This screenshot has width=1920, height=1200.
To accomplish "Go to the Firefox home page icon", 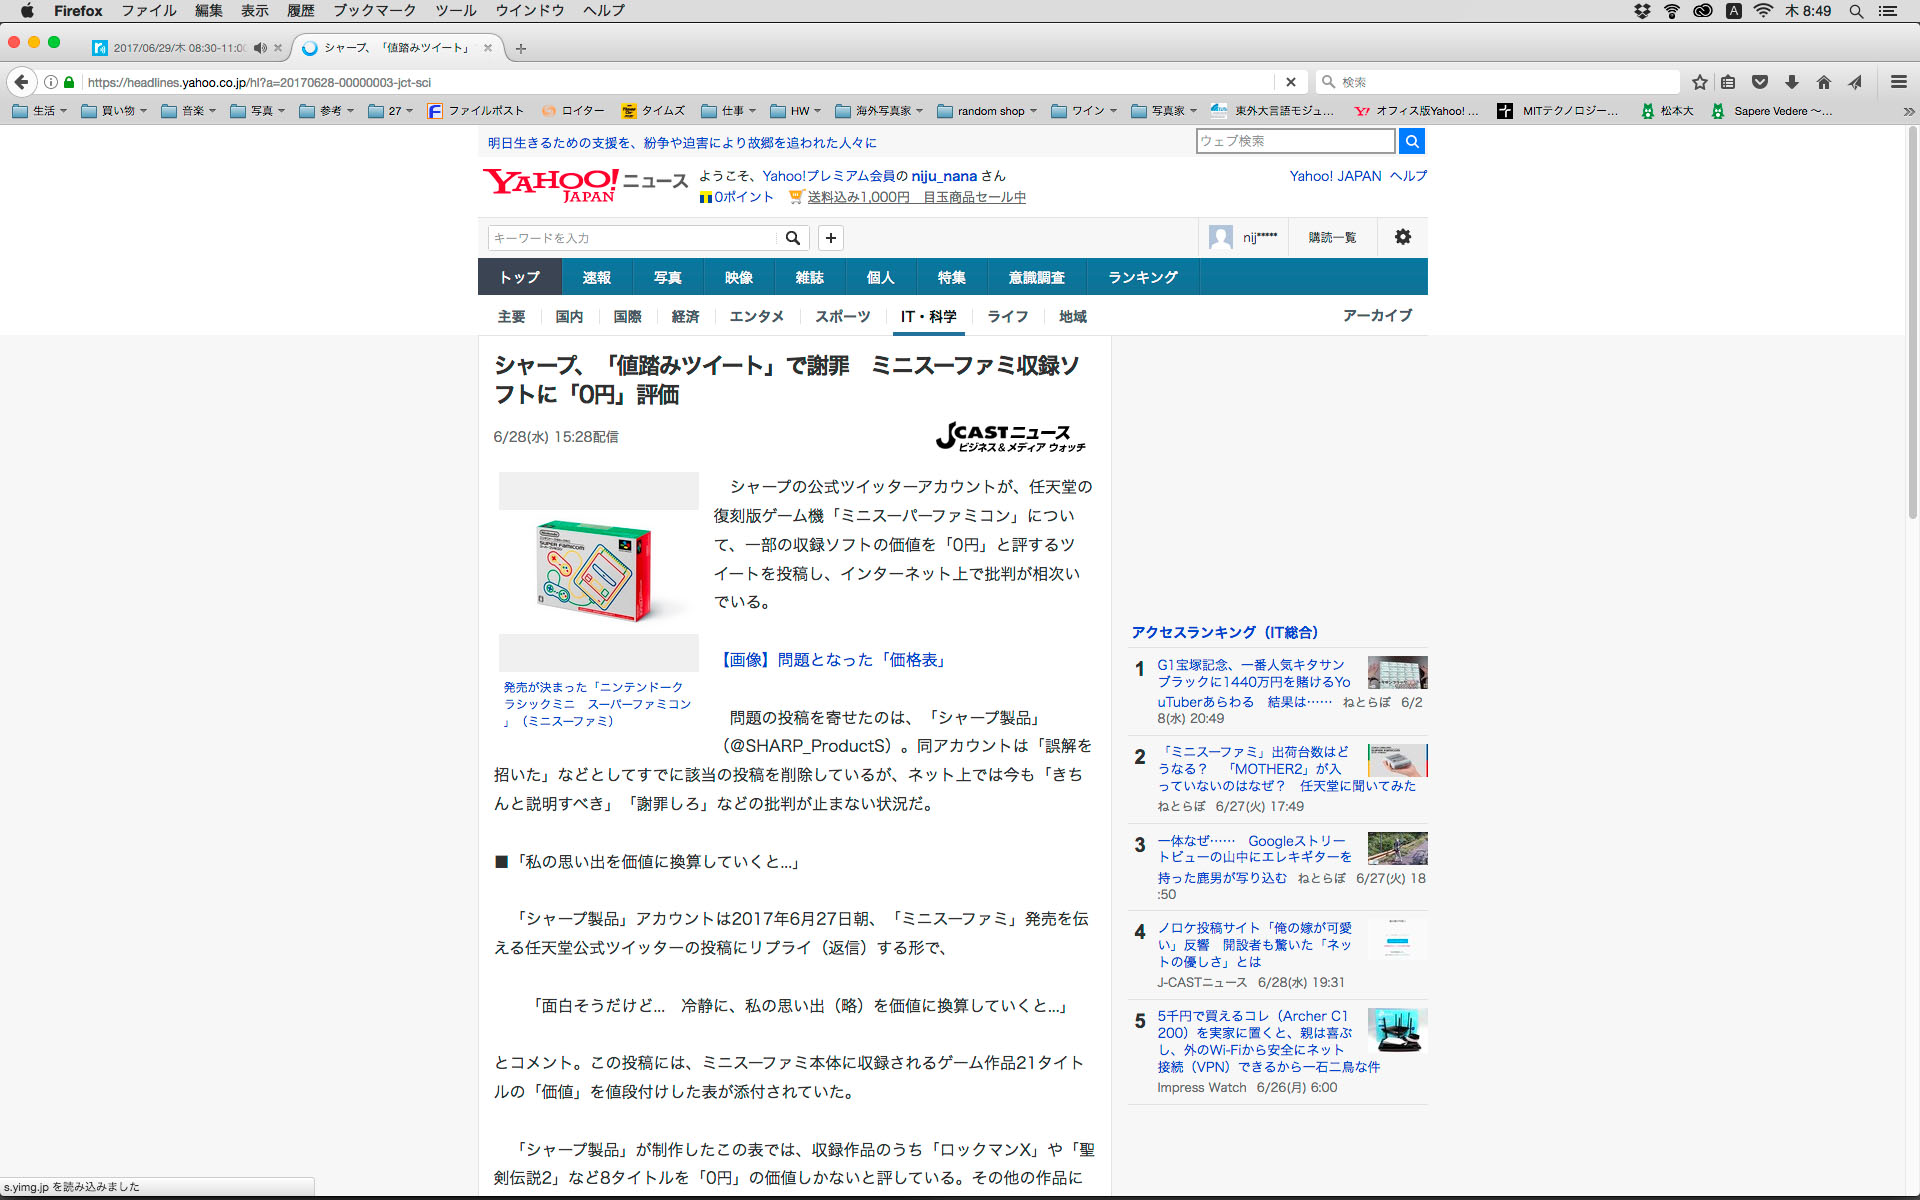I will click(1824, 82).
